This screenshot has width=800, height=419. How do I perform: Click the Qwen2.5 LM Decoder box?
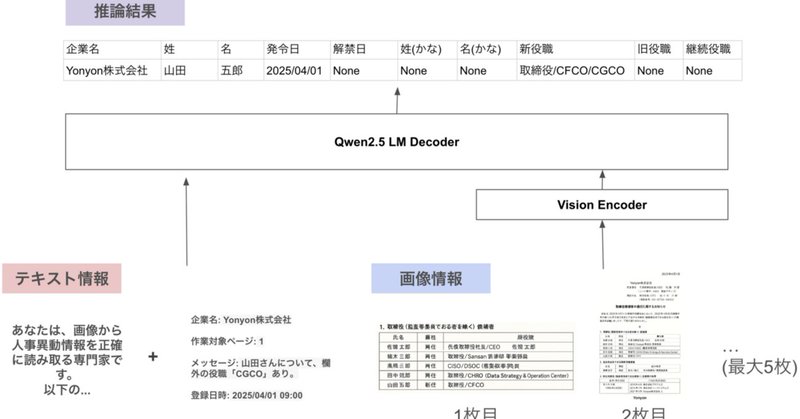click(x=396, y=142)
